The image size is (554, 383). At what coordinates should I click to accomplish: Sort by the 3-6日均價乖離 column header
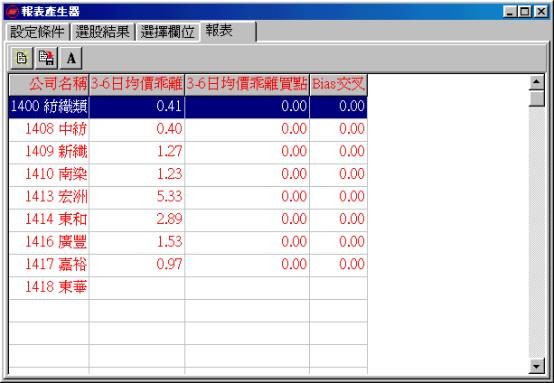click(x=137, y=84)
